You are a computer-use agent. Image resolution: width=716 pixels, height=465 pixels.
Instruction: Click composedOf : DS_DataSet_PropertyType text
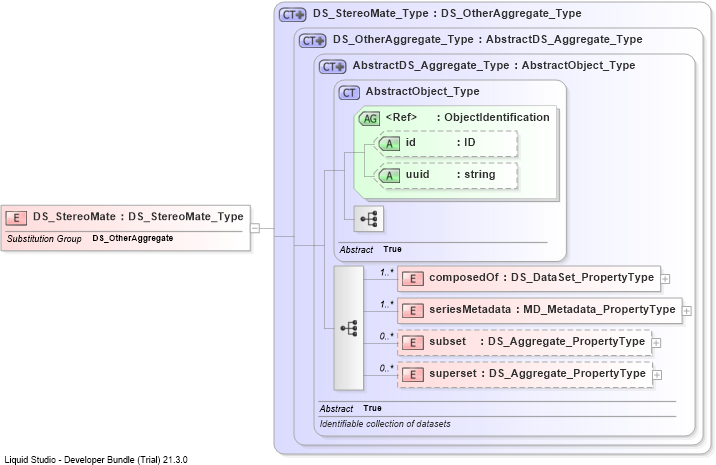(542, 277)
